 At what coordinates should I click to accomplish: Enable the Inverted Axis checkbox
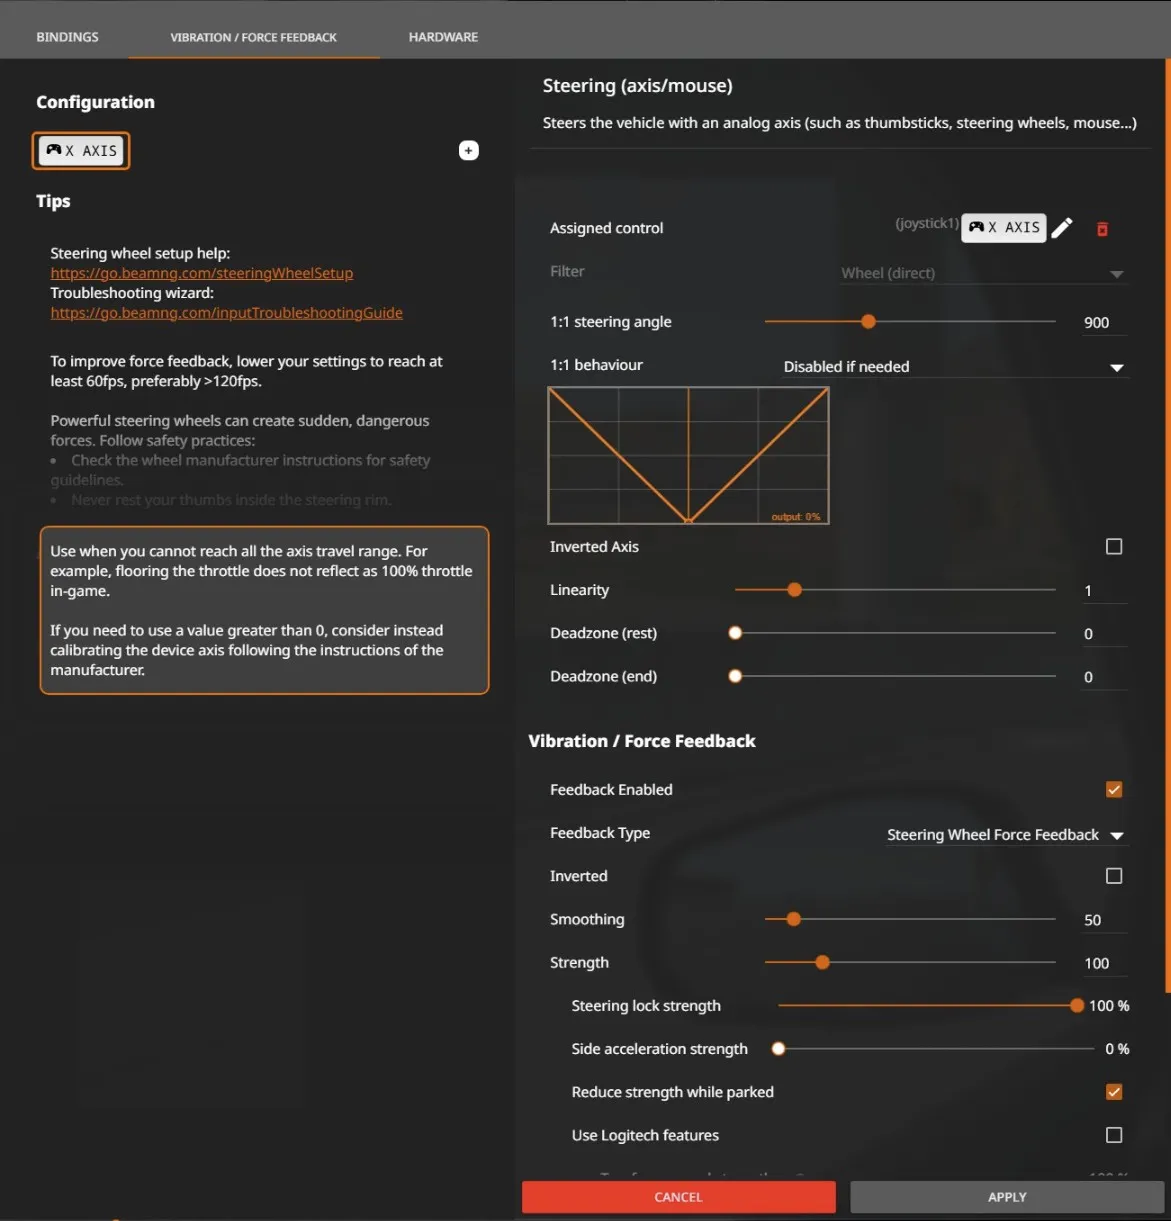coord(1113,547)
